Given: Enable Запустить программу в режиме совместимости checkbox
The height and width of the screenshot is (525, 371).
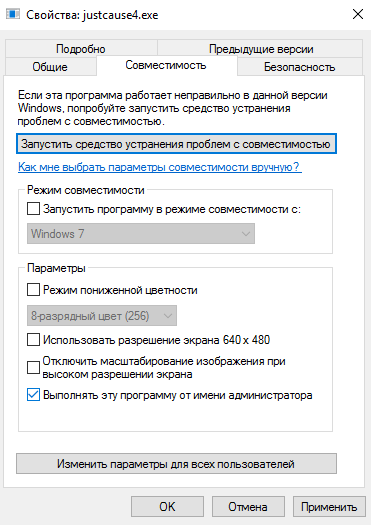Looking at the screenshot, I should click(33, 209).
